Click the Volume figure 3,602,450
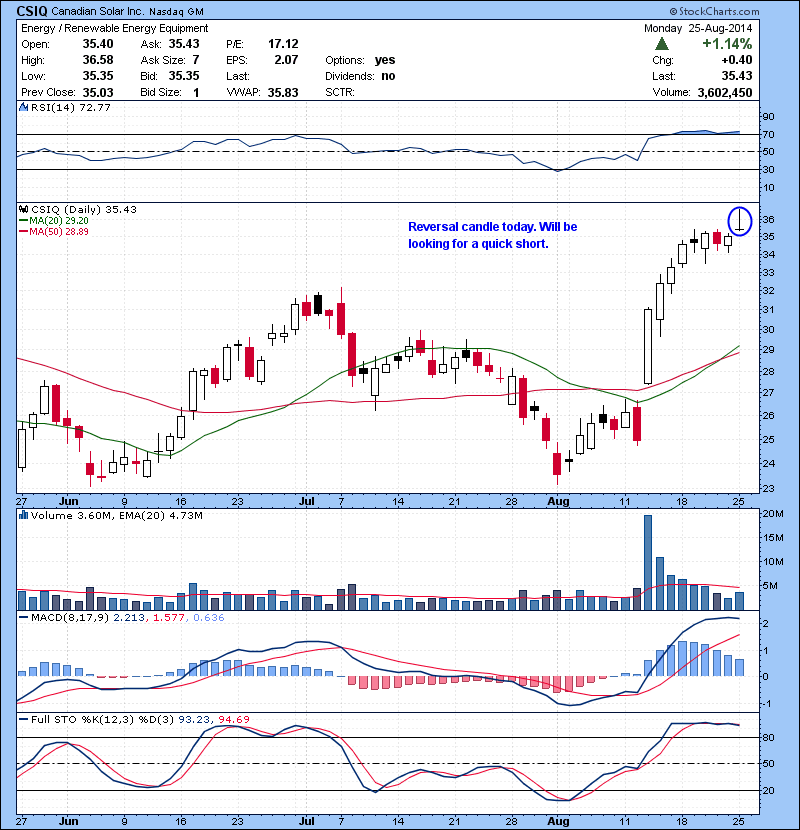 pos(725,93)
